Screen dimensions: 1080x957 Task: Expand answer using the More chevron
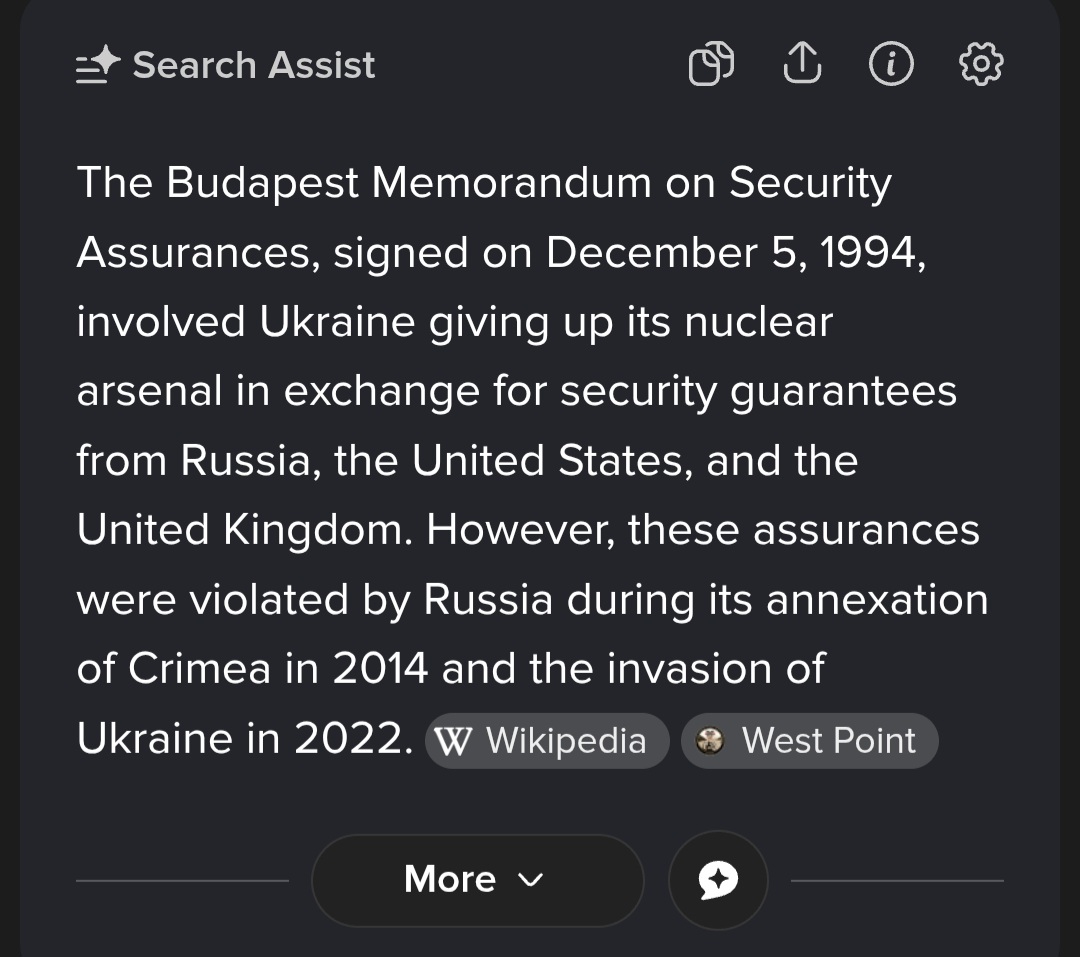530,880
